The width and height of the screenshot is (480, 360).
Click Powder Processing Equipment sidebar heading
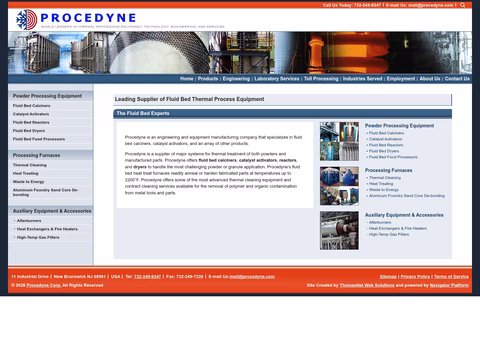[x=47, y=96]
